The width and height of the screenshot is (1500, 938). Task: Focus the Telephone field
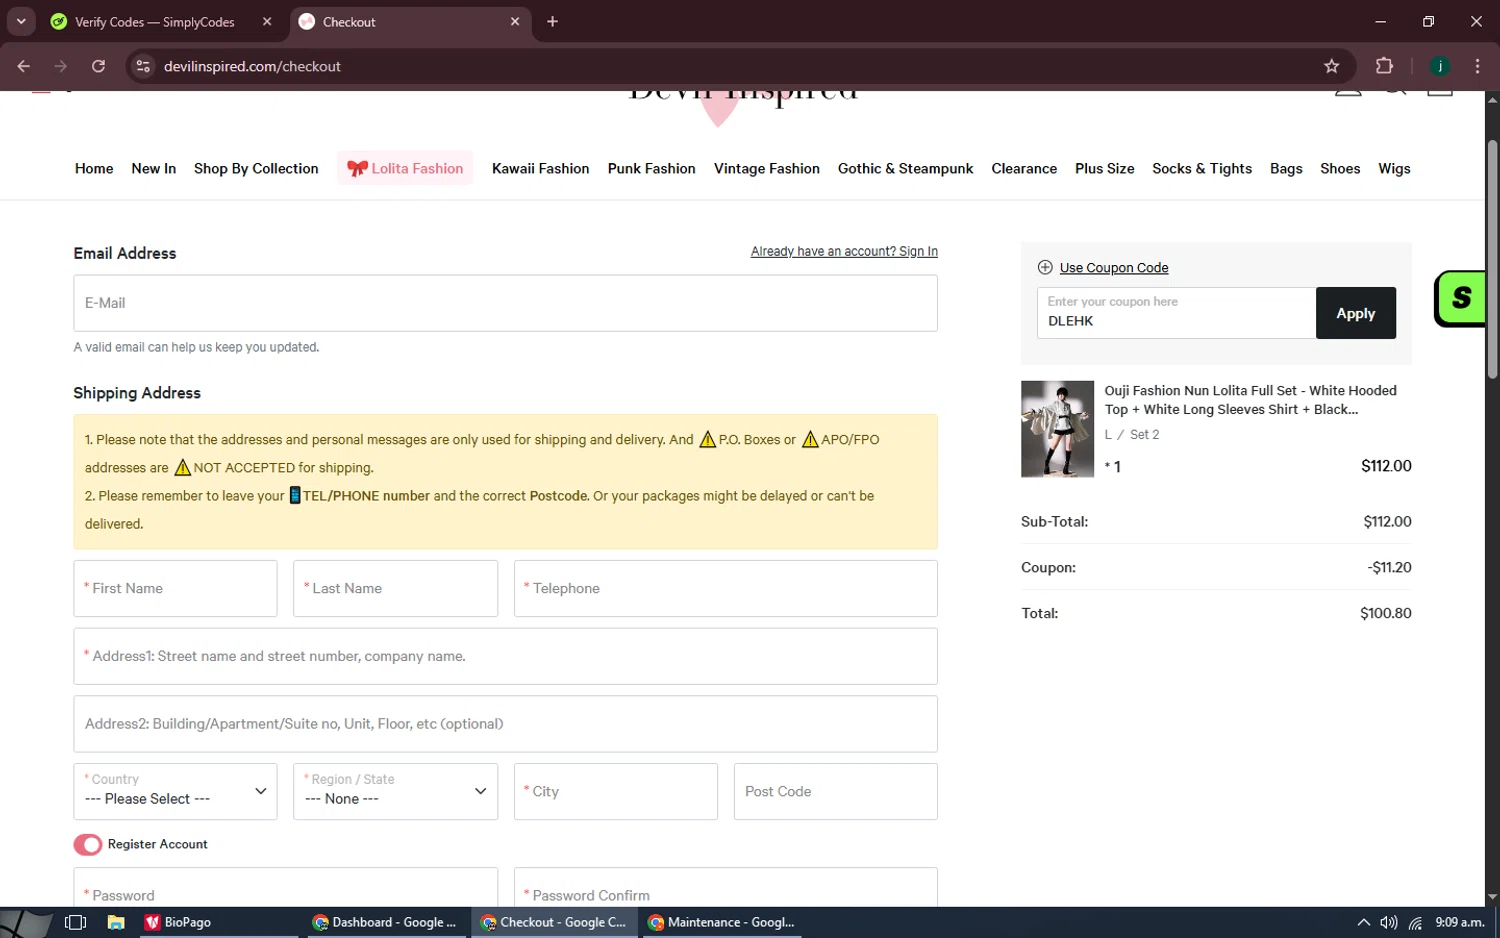725,588
